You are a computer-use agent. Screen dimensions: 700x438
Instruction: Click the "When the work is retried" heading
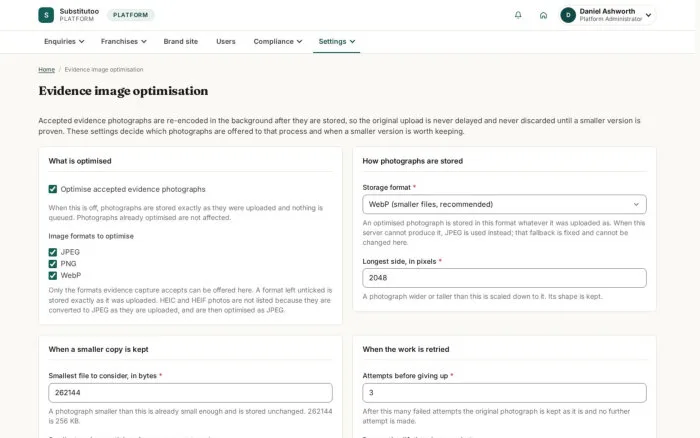[x=406, y=349]
